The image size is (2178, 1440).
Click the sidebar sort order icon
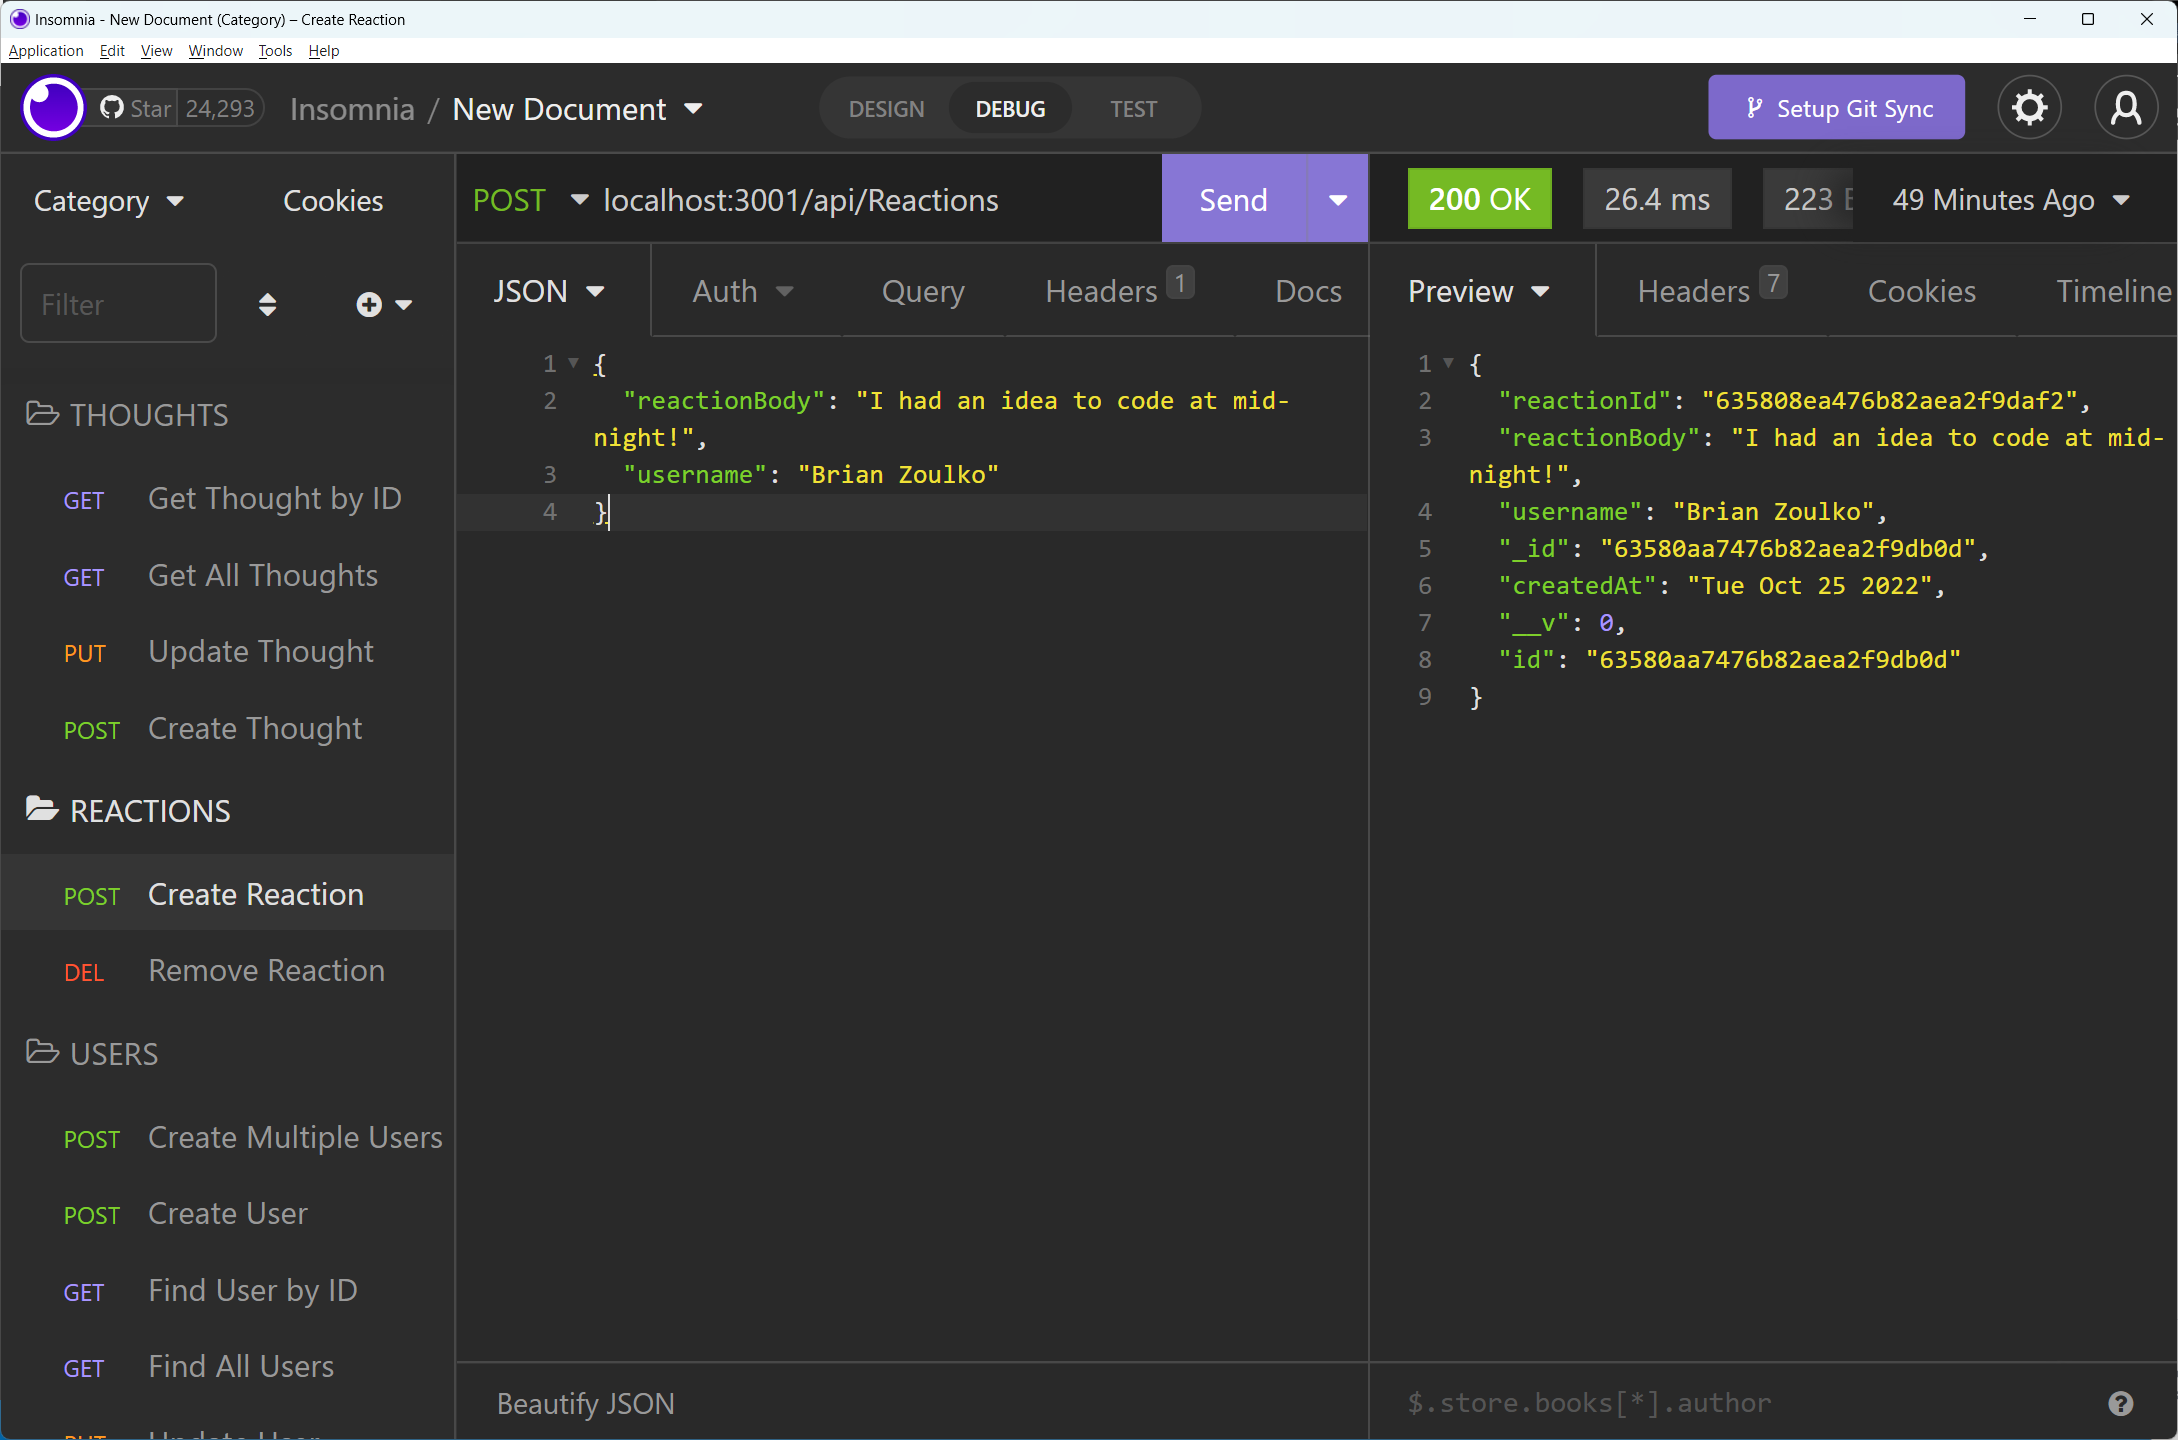(267, 303)
